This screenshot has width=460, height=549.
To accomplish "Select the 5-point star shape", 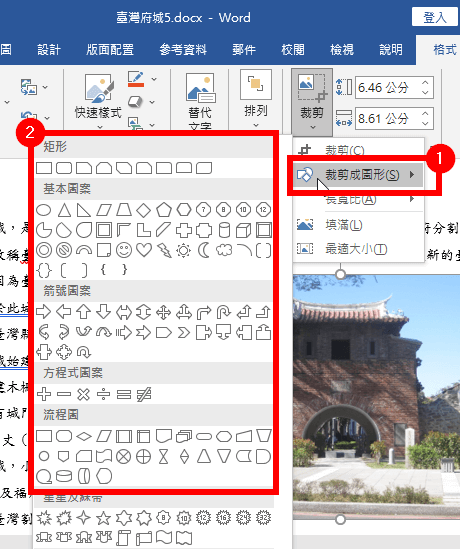I will pos(104,517).
